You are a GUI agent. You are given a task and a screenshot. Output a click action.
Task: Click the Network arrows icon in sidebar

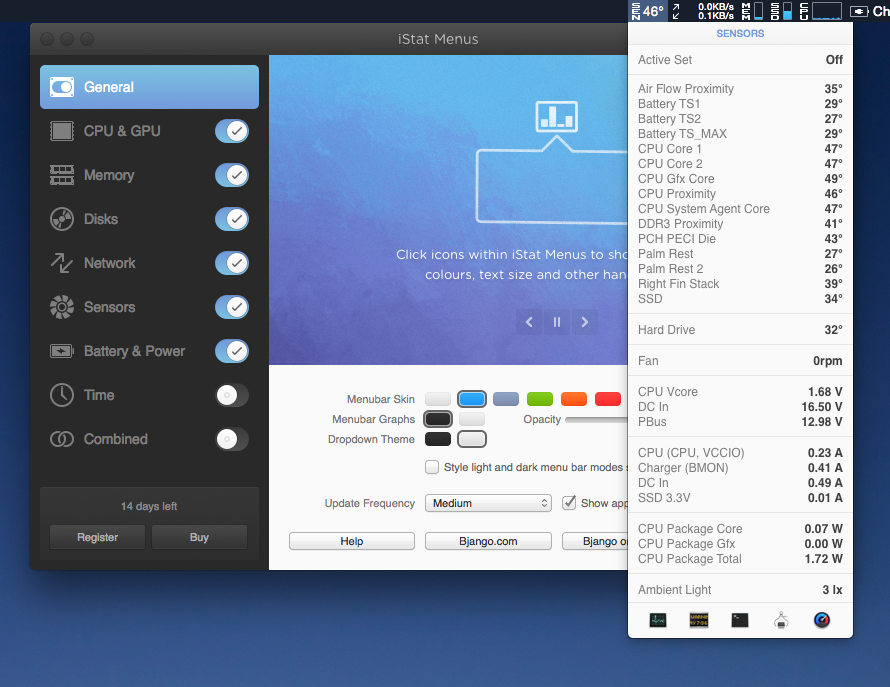[x=62, y=263]
